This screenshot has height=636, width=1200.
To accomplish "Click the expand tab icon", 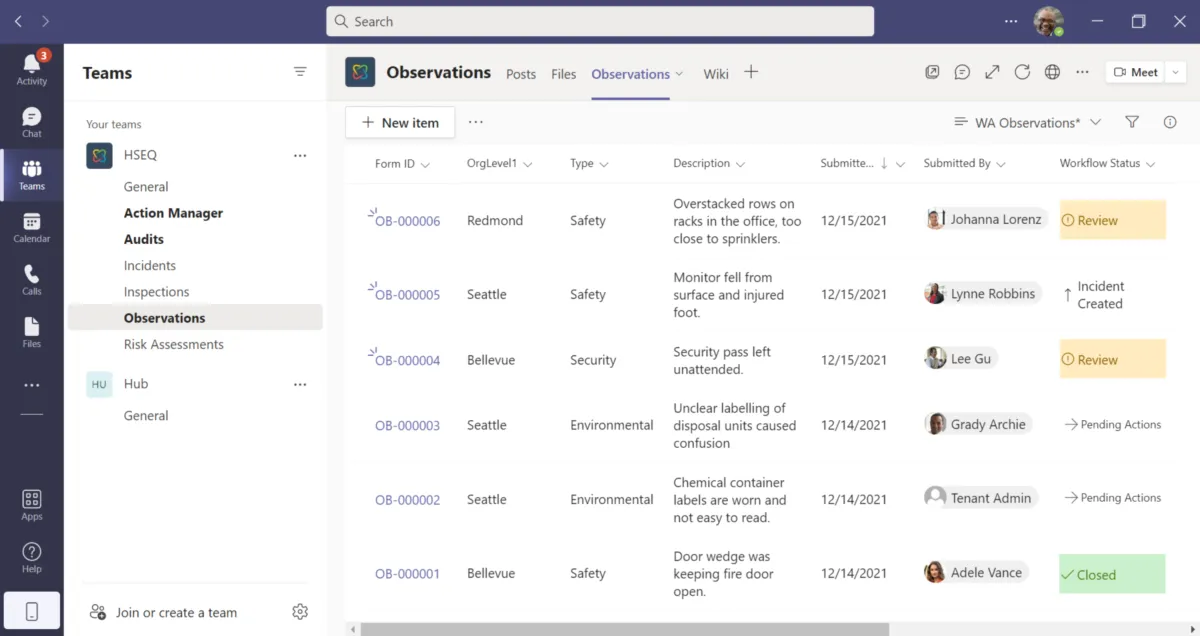I will tap(992, 72).
